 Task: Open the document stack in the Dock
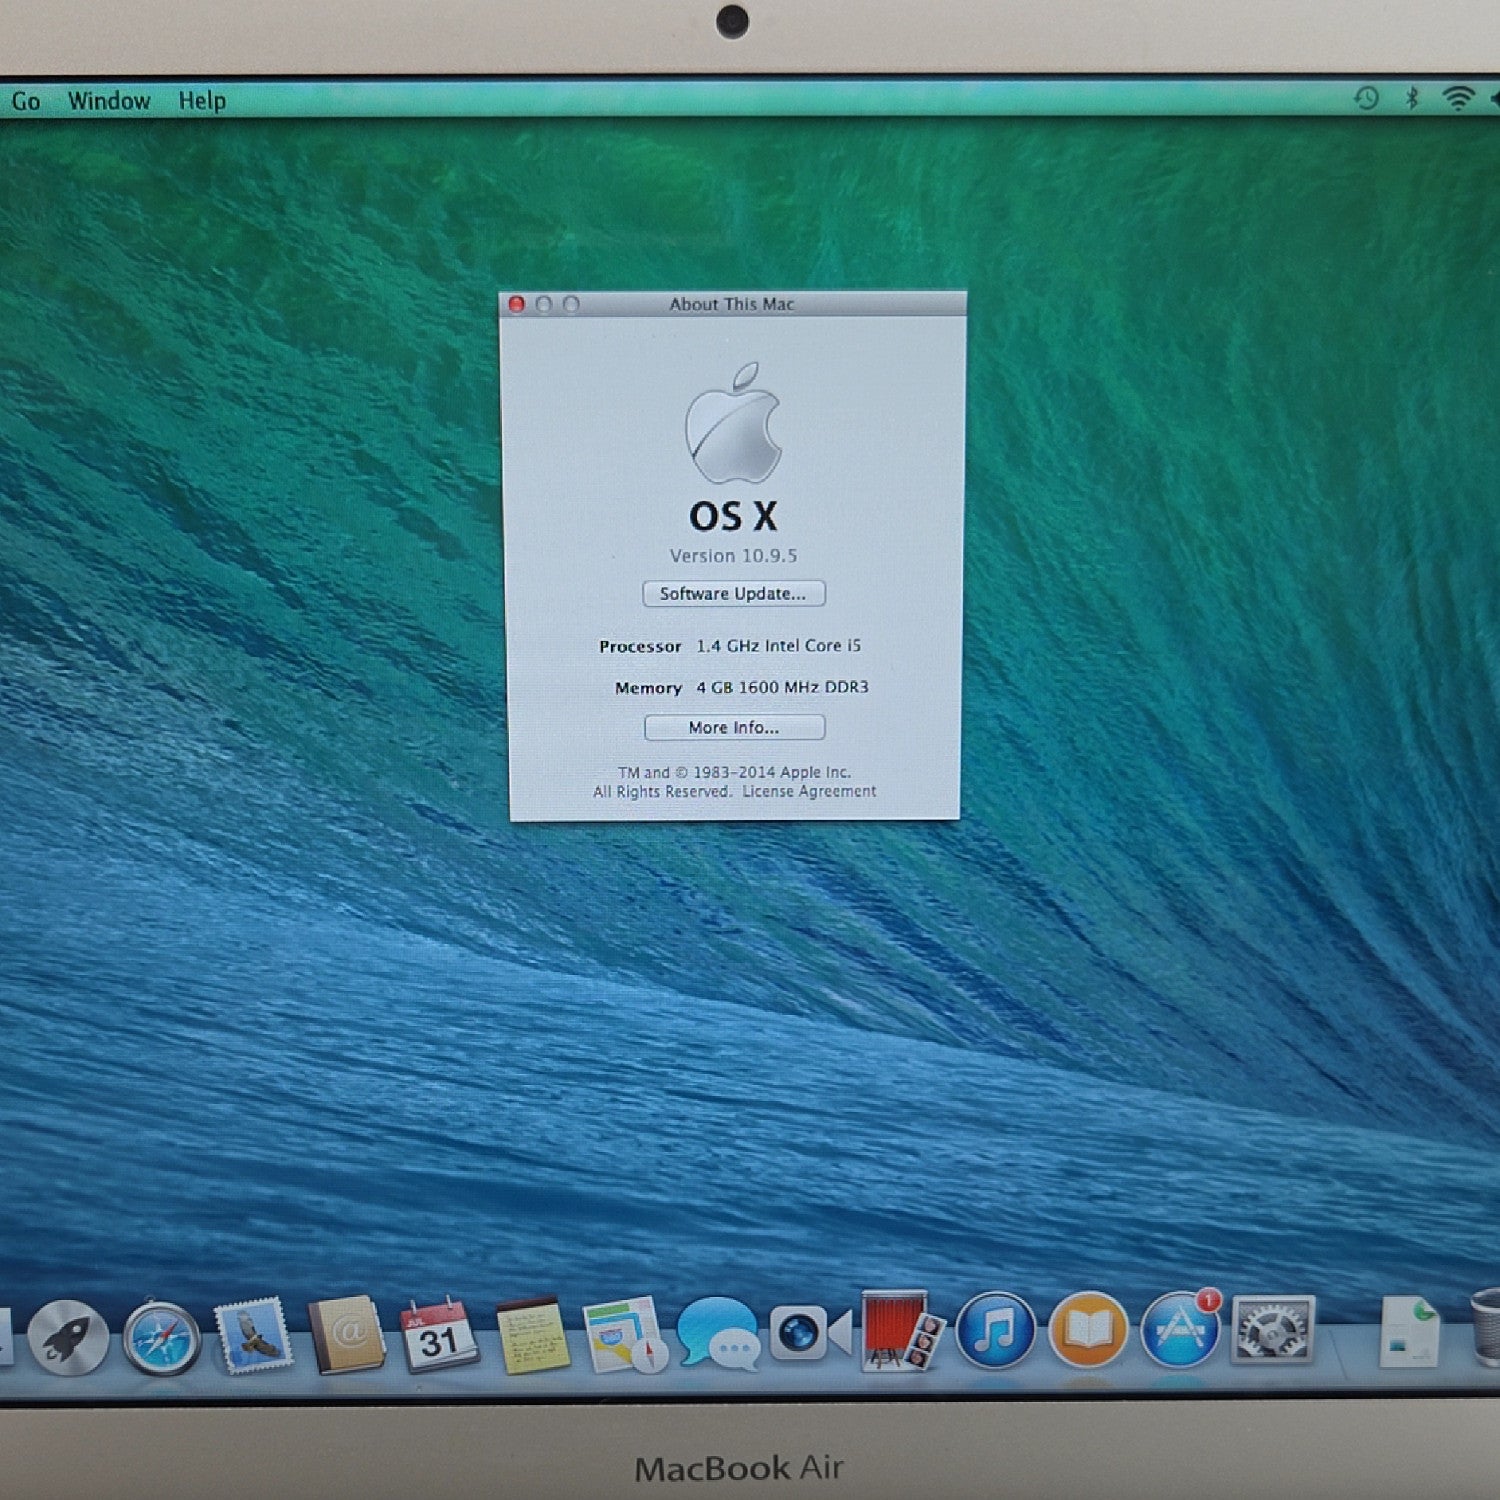[1409, 1331]
